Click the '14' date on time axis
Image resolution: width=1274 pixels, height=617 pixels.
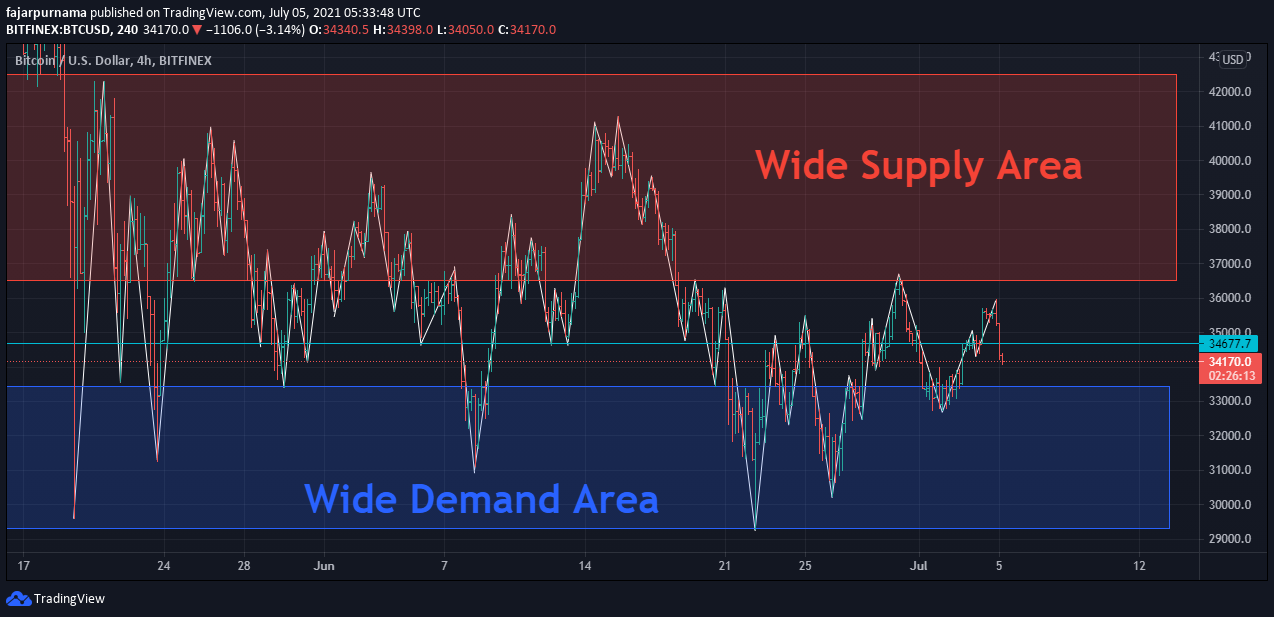(585, 566)
